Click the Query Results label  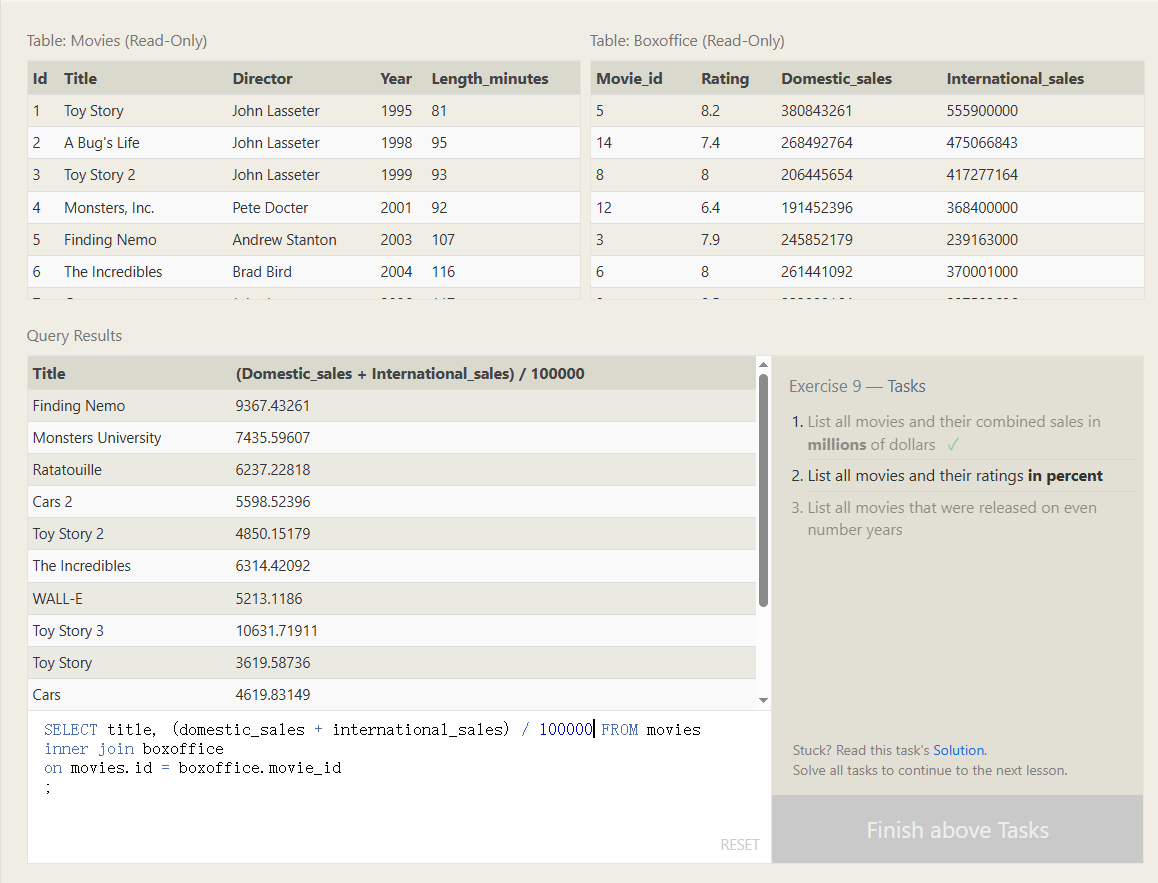[x=75, y=336]
